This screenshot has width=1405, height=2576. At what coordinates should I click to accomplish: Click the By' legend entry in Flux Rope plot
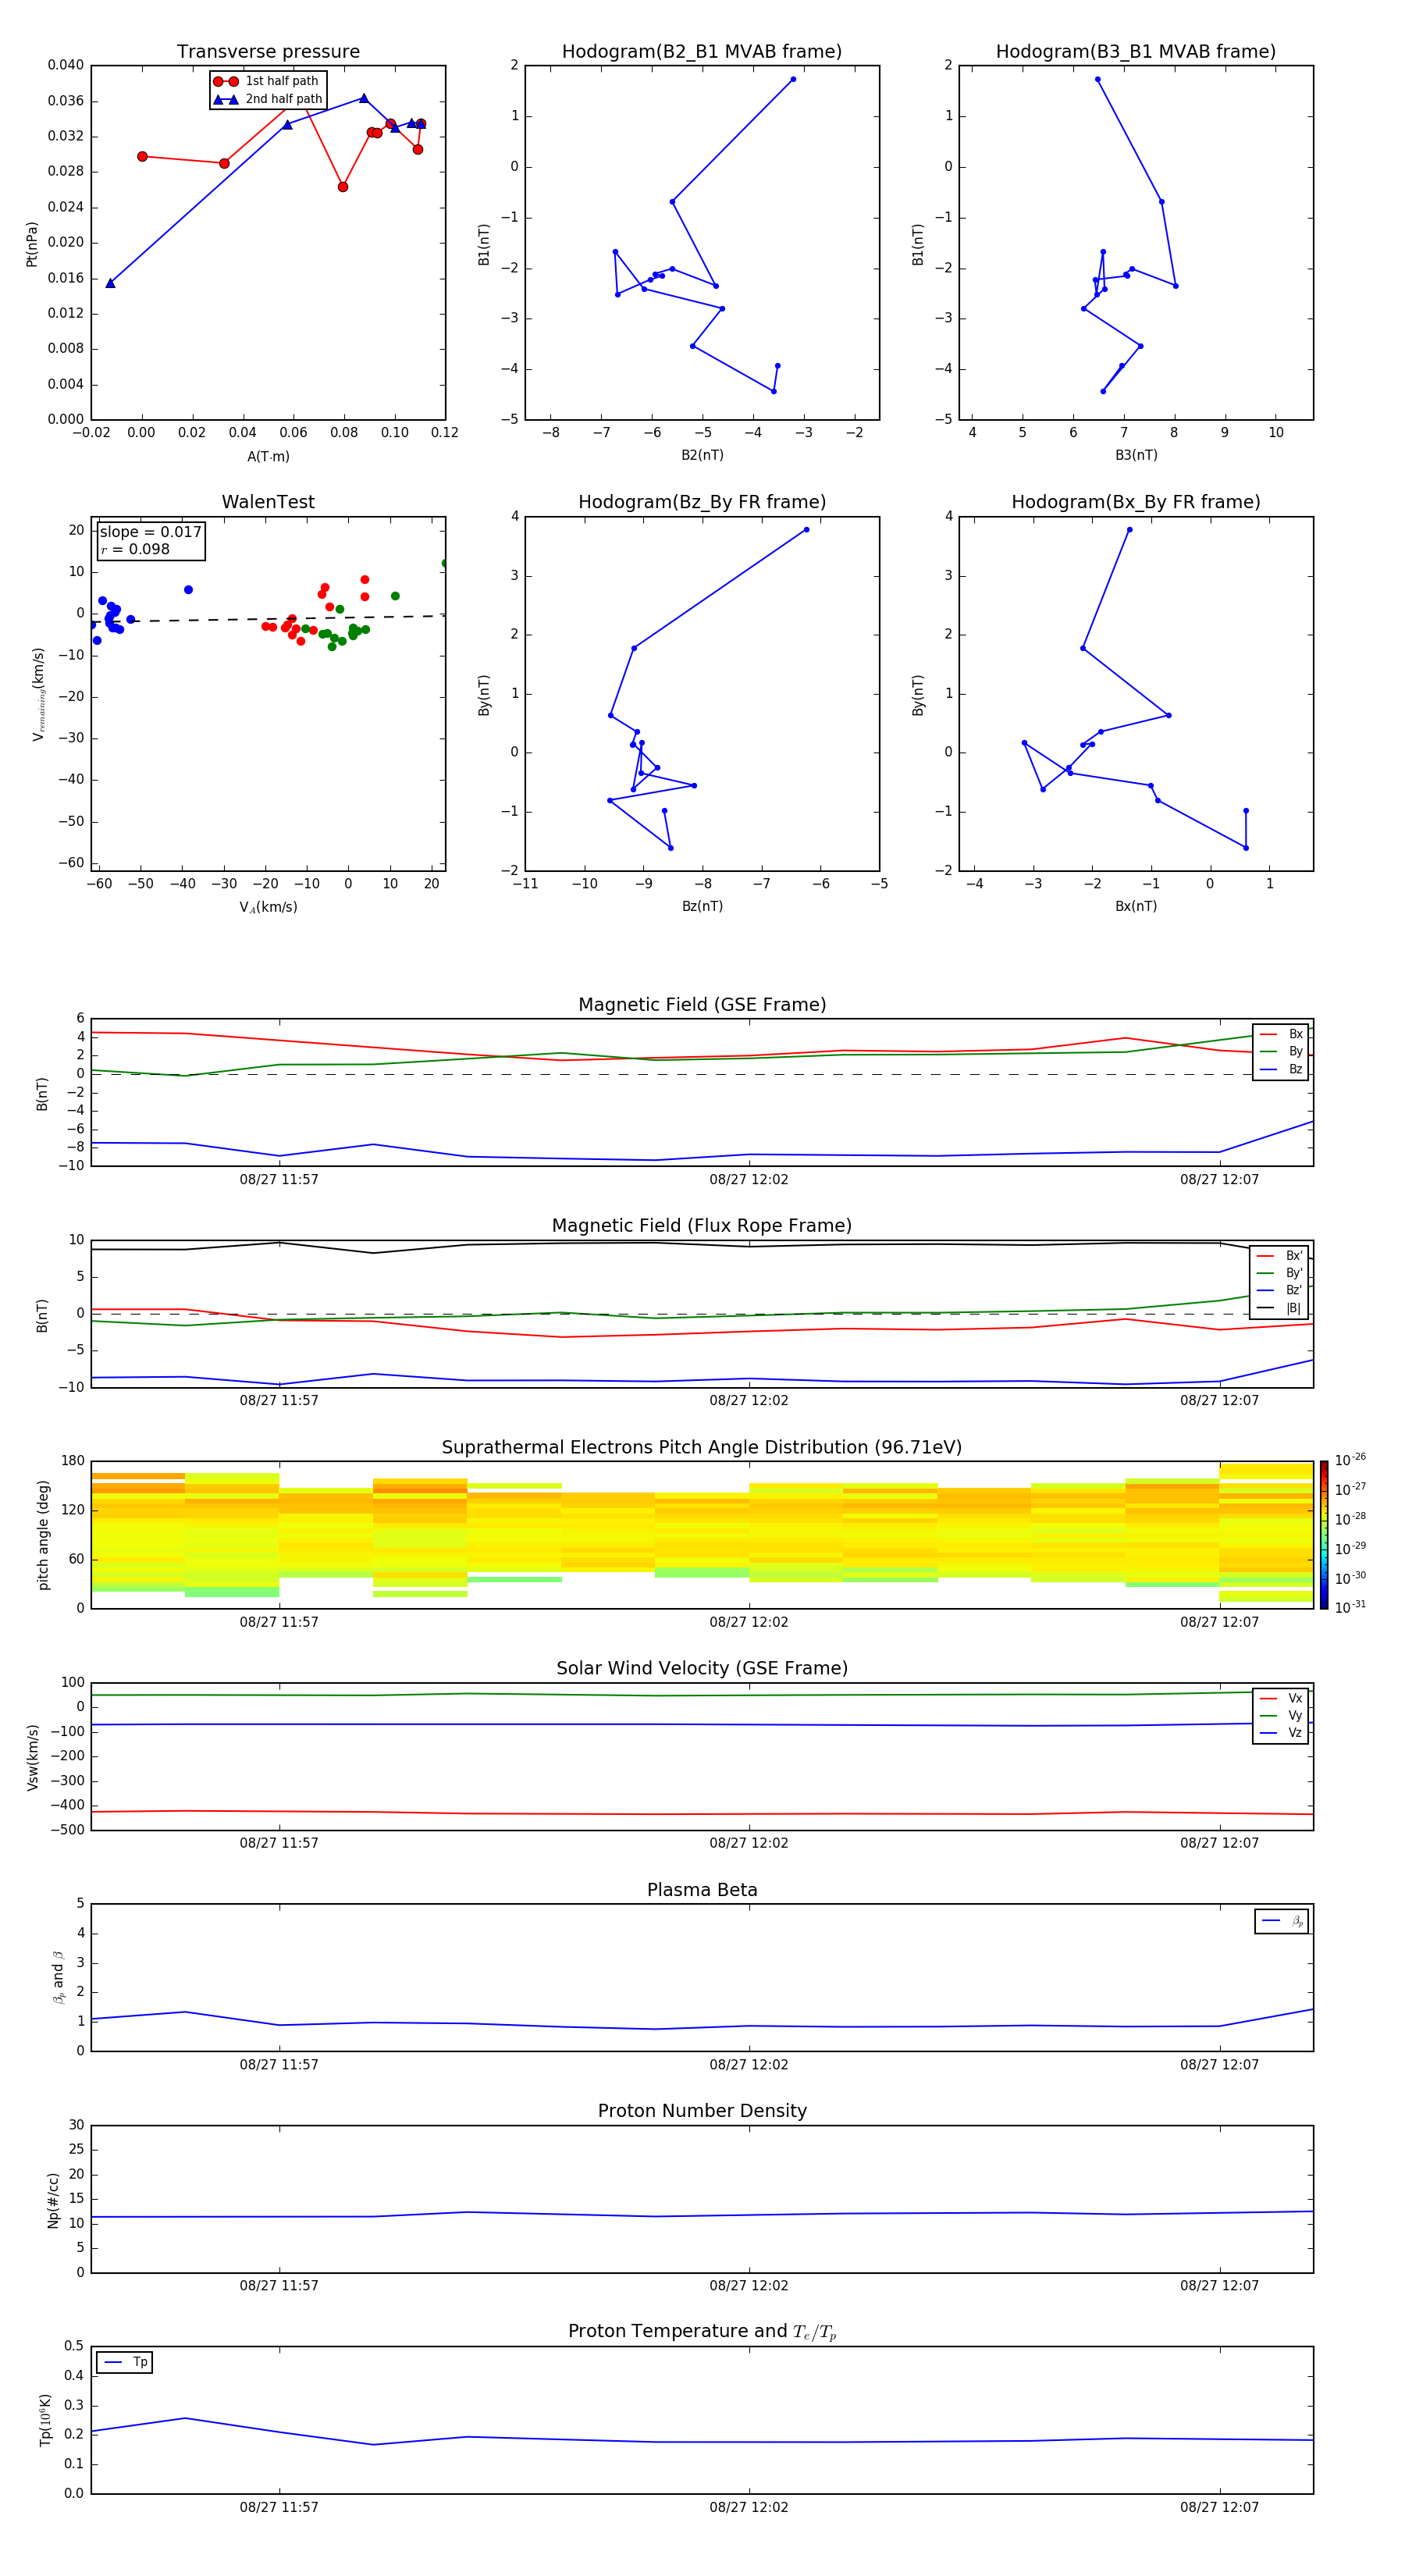coord(1280,1273)
